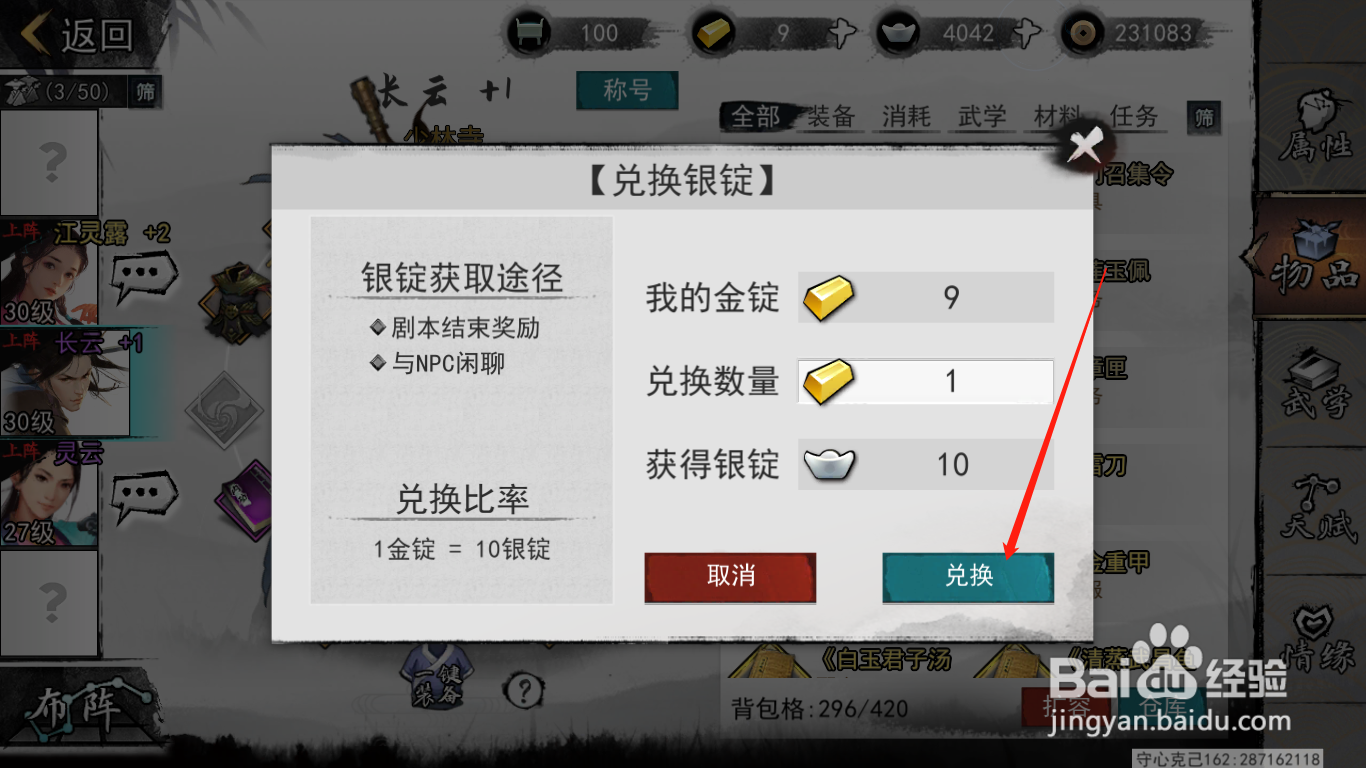Close the 兑换银锭 dialog with X

click(x=1085, y=148)
